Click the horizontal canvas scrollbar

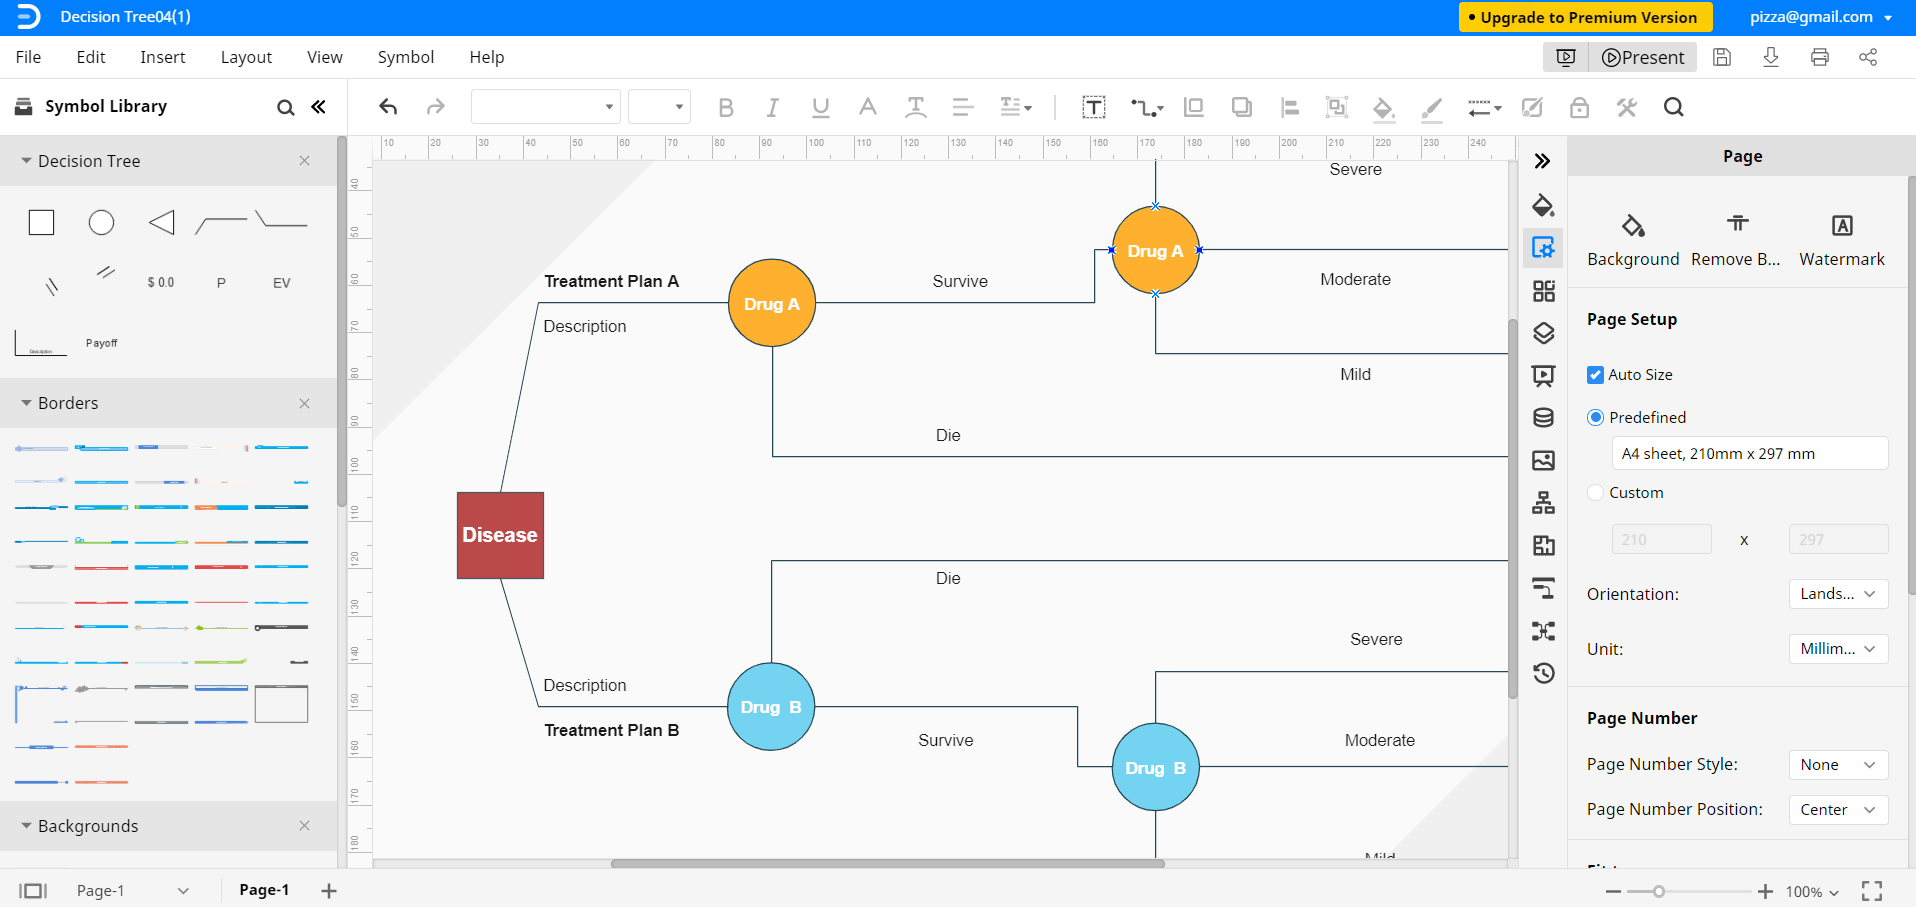(x=885, y=864)
